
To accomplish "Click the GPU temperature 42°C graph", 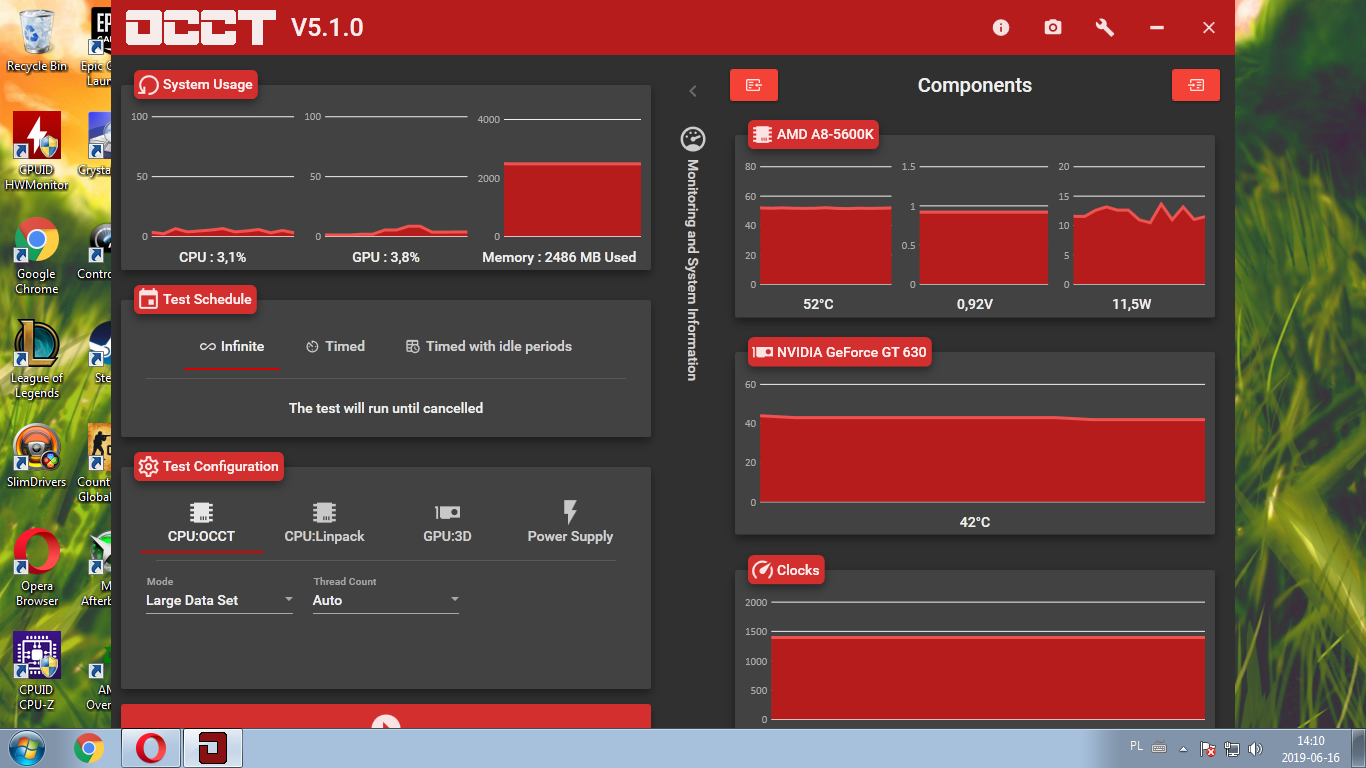I will 982,443.
